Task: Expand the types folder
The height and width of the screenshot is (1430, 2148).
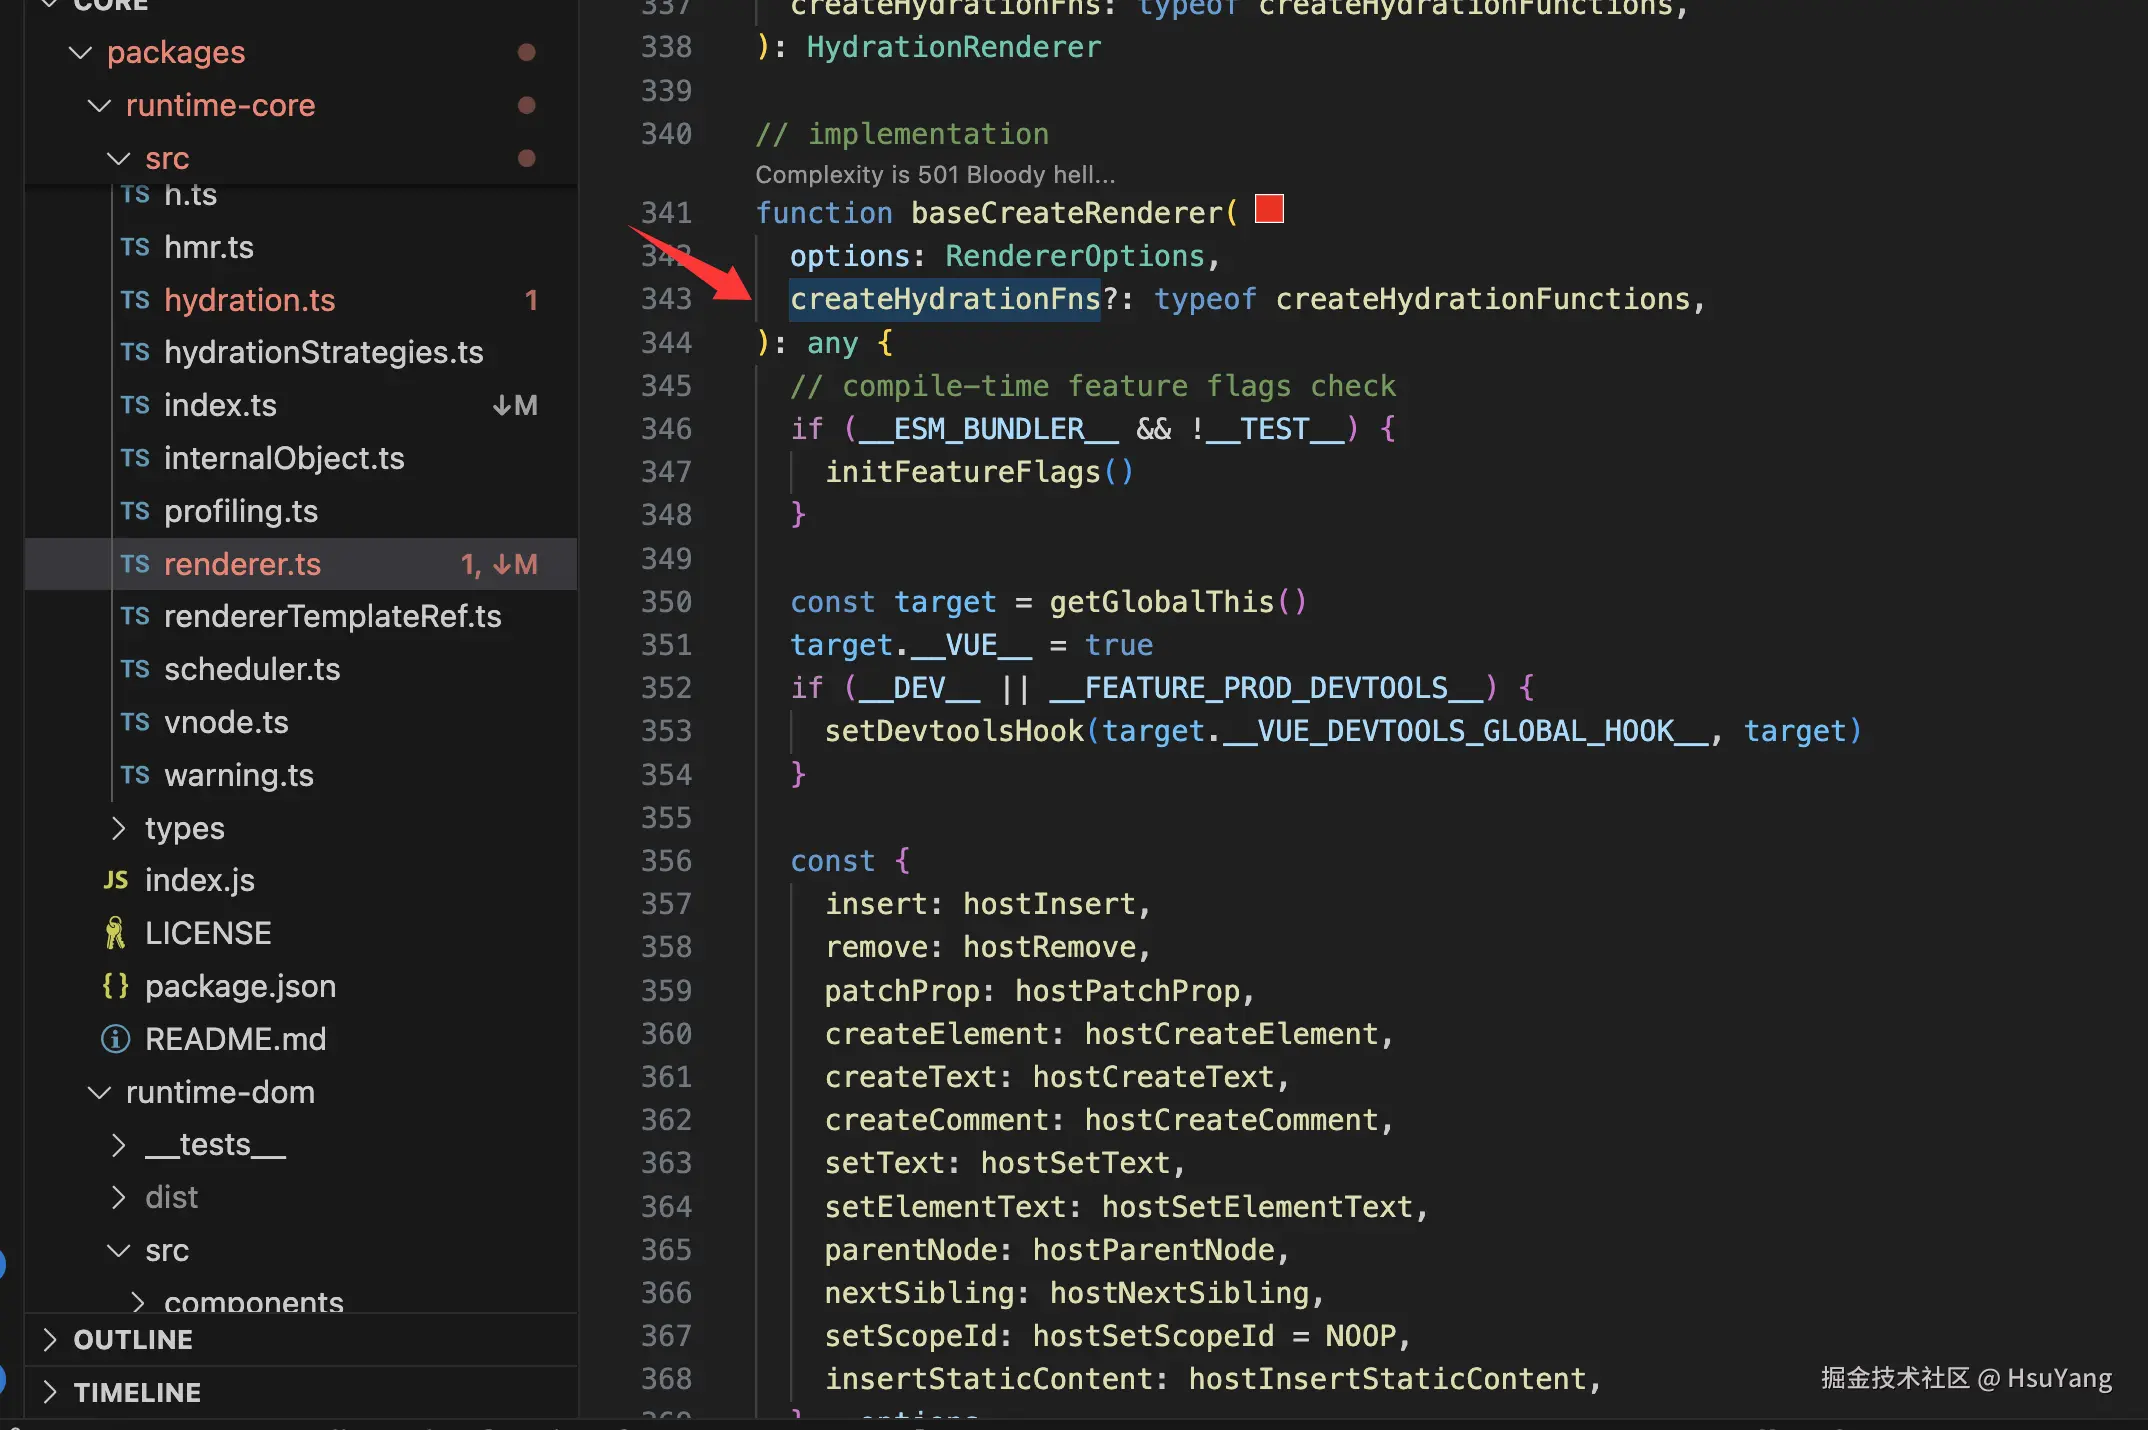Action: pyautogui.click(x=118, y=828)
